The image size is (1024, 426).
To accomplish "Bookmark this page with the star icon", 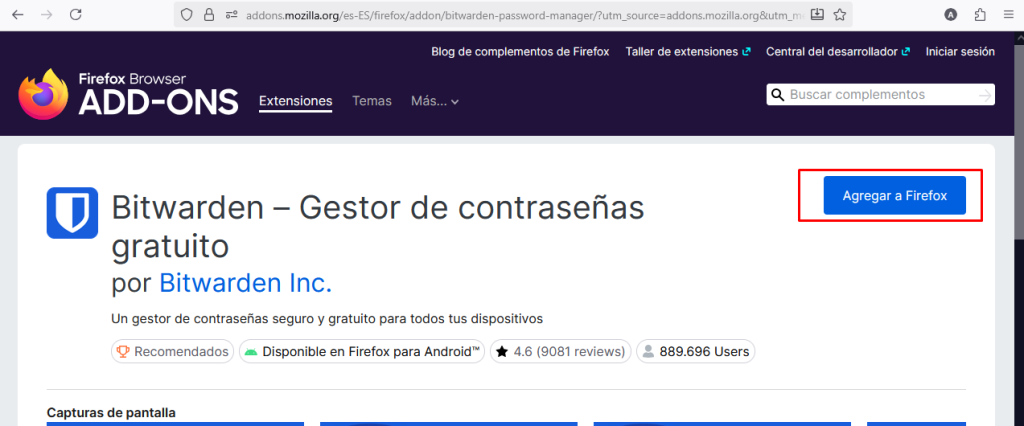I will pyautogui.click(x=840, y=15).
